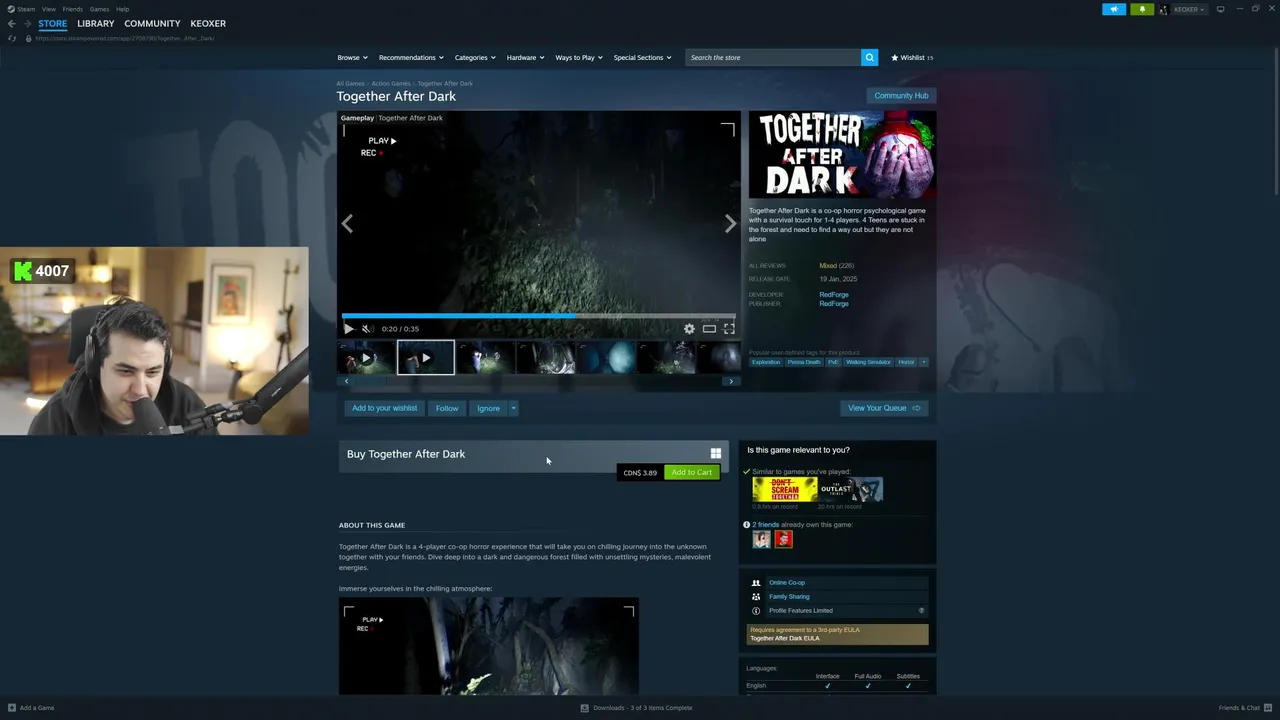
Task: Reload the store page
Action: pos(12,38)
